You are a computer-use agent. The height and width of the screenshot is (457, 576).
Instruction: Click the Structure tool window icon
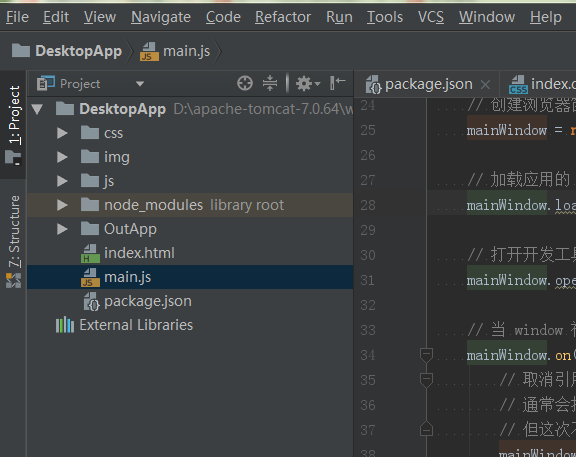[x=14, y=281]
